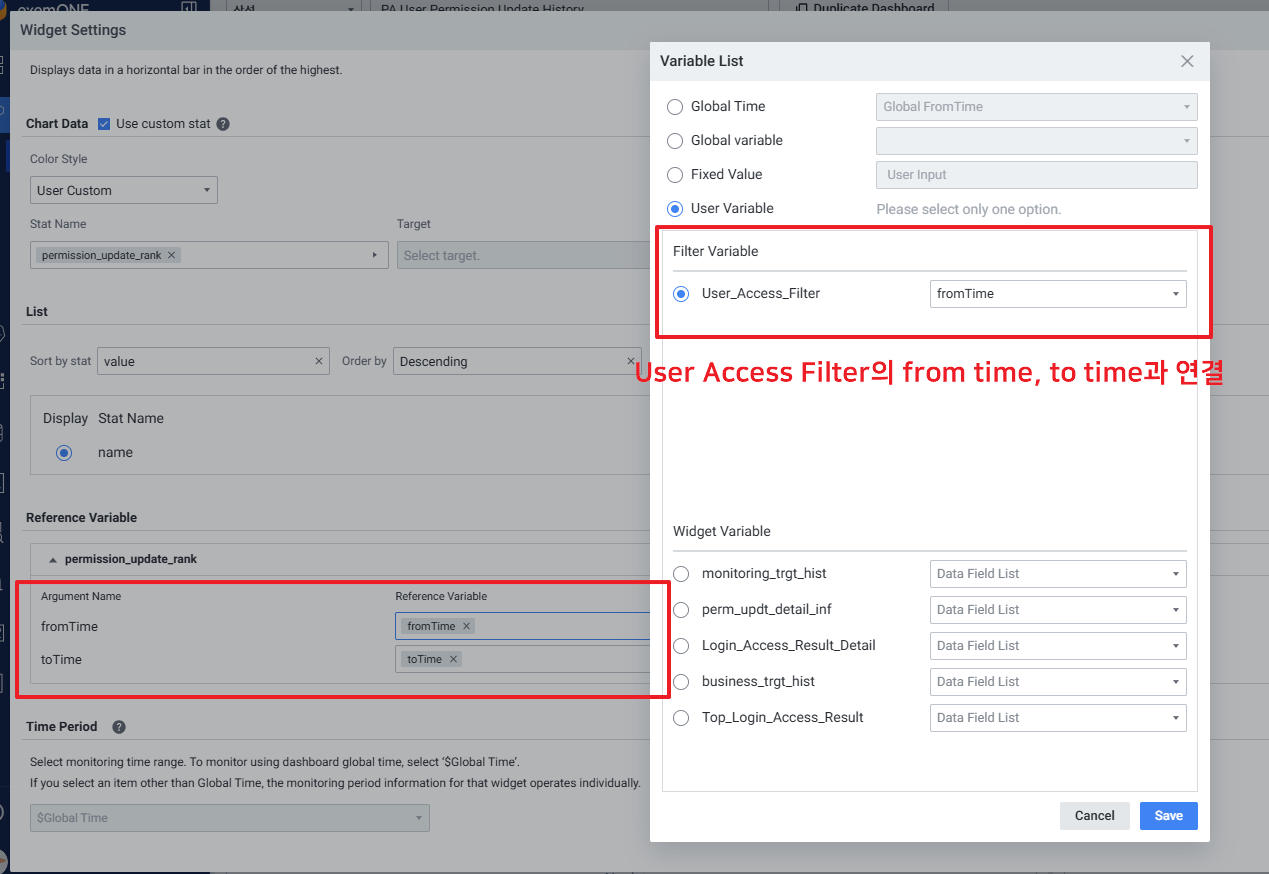Clear the Sort by stat value field

pyautogui.click(x=319, y=361)
